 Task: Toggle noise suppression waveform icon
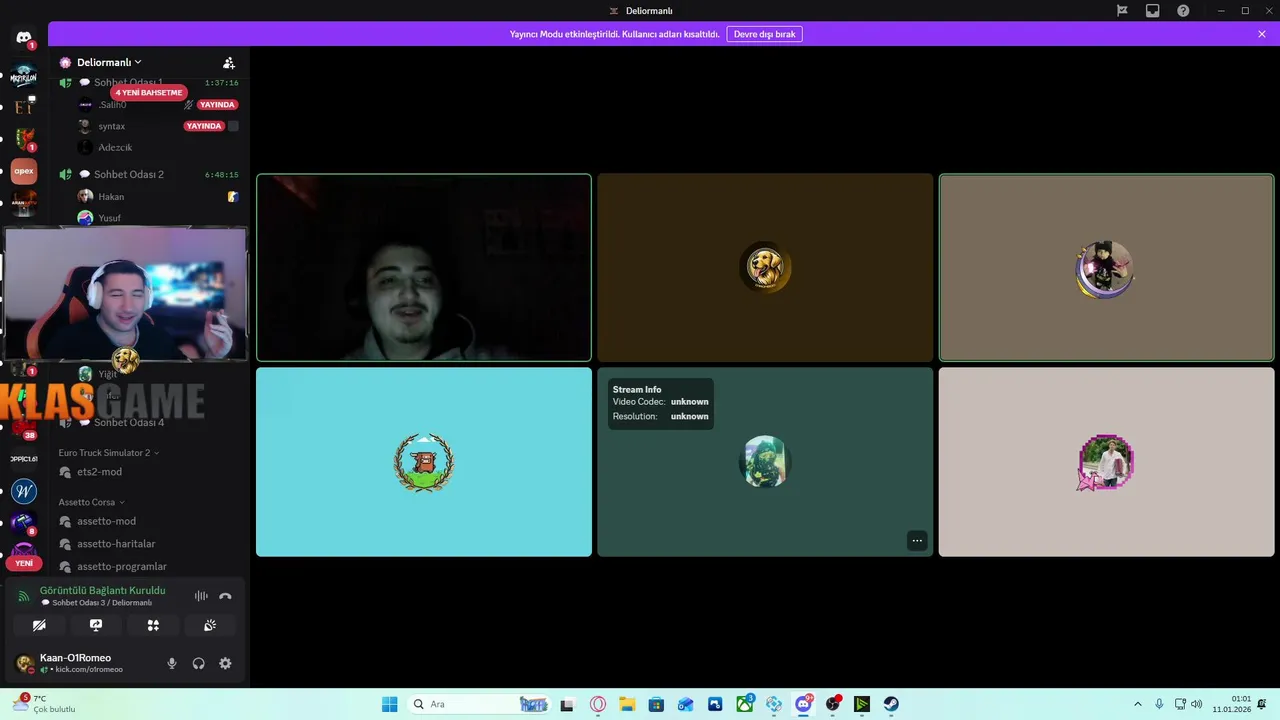point(201,596)
